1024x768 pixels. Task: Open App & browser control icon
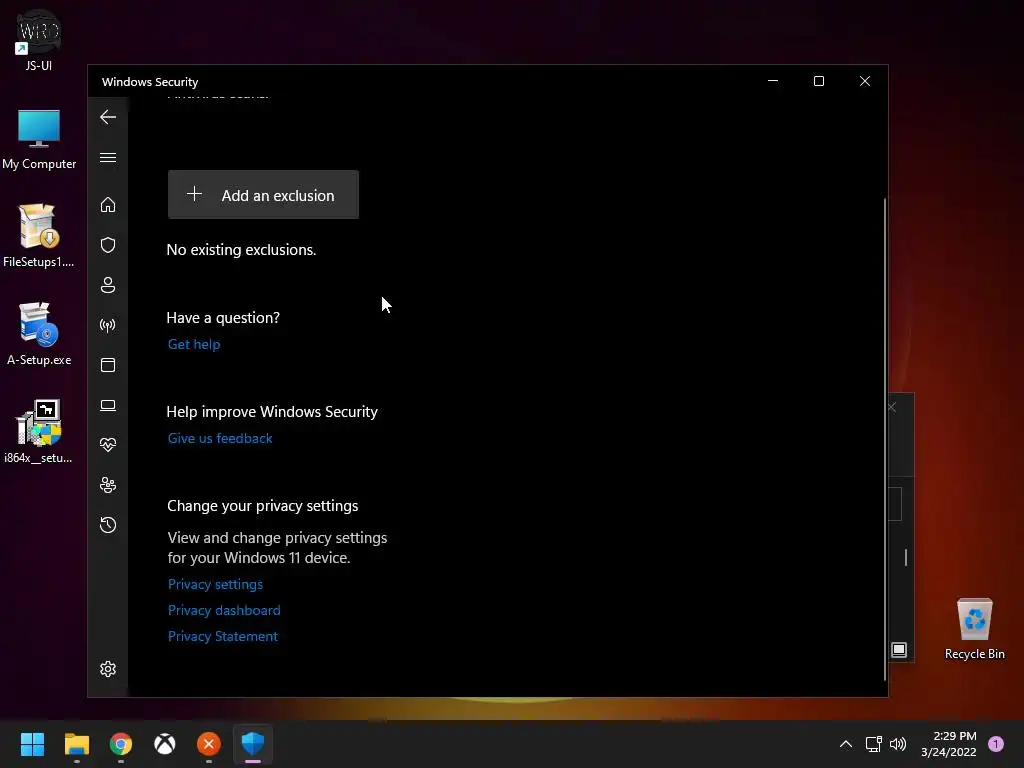coord(108,365)
